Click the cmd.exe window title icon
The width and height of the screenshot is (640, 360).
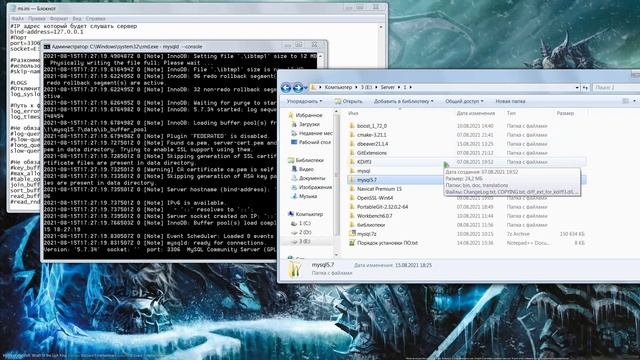coord(47,47)
